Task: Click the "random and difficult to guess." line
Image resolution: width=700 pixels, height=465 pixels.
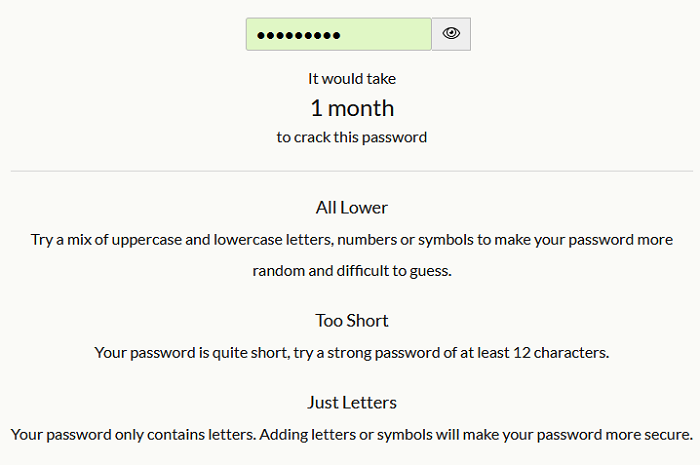Action: tap(352, 271)
